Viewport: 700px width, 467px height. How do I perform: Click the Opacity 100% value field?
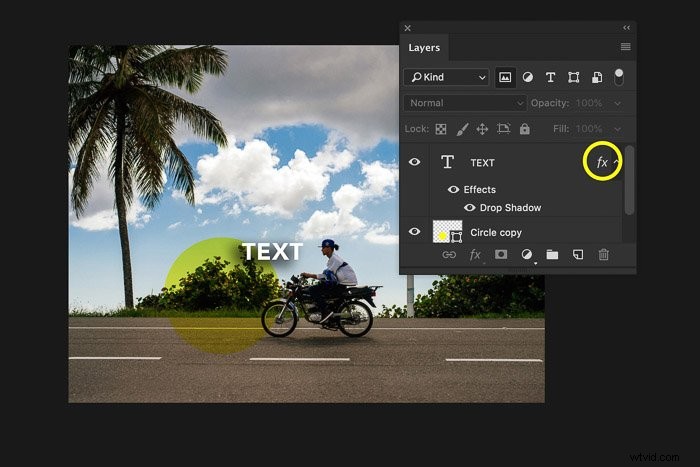589,103
